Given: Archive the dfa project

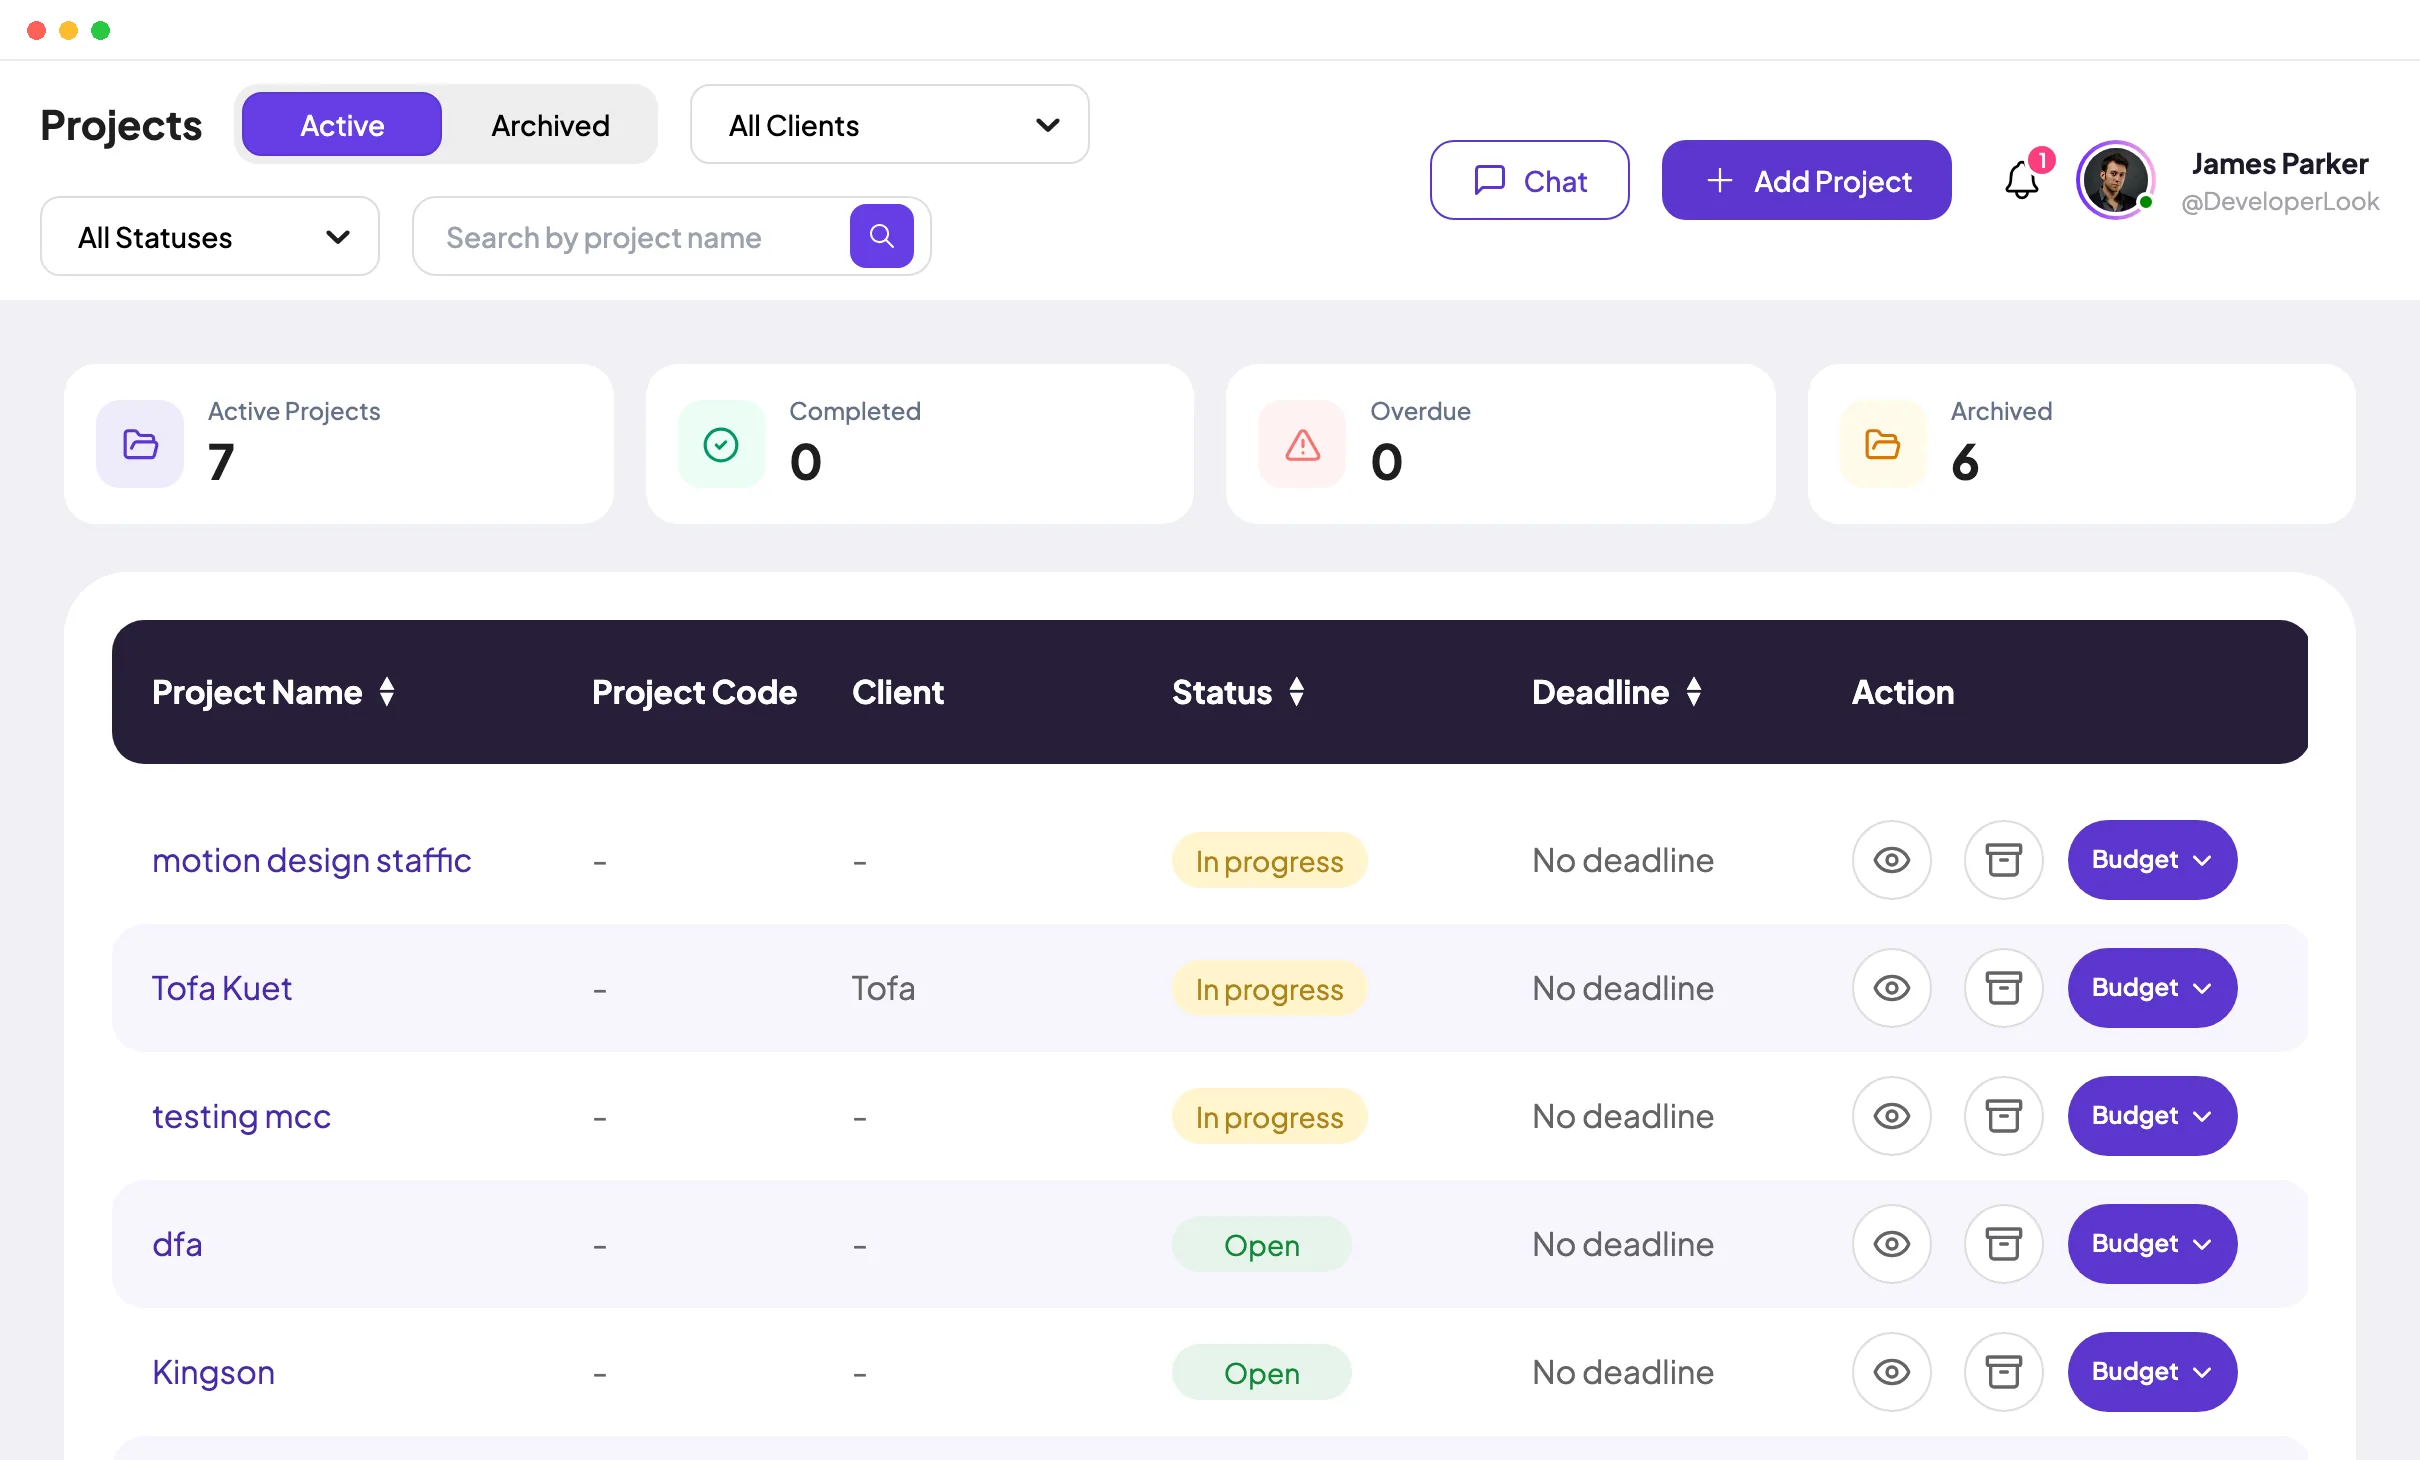Looking at the screenshot, I should [2003, 1244].
